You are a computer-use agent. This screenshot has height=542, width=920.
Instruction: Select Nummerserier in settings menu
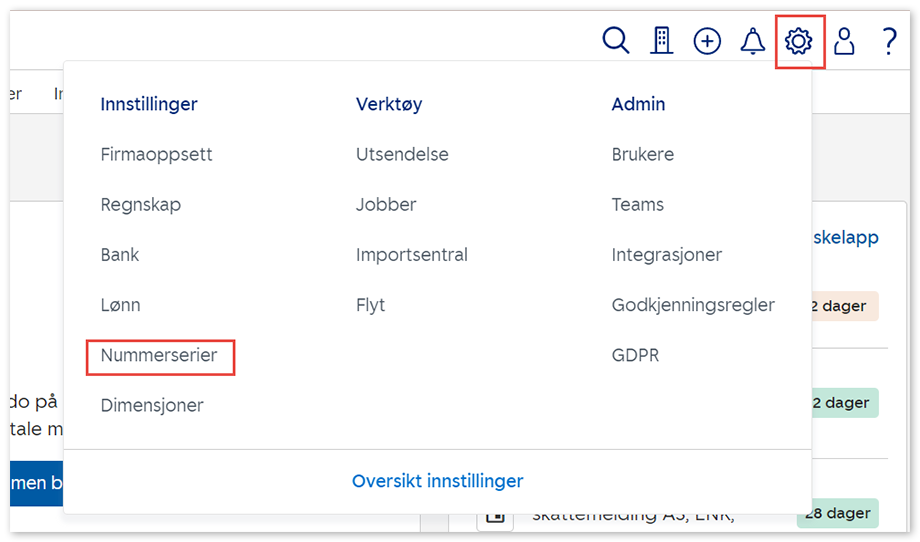(159, 355)
